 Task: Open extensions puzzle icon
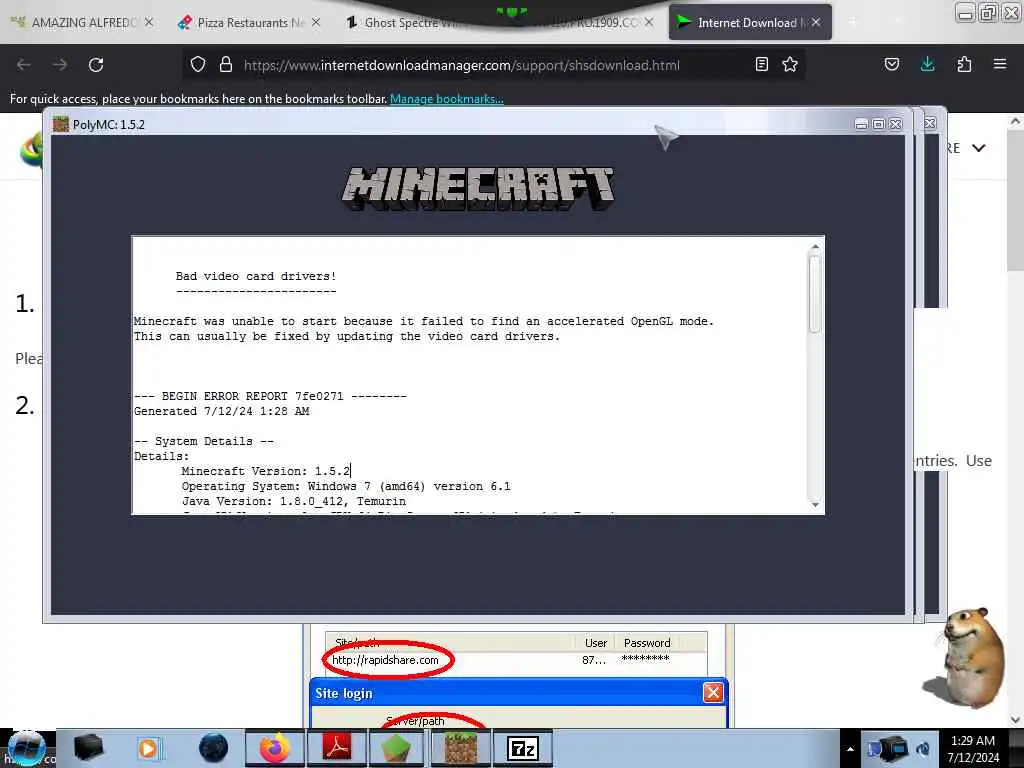coord(964,64)
